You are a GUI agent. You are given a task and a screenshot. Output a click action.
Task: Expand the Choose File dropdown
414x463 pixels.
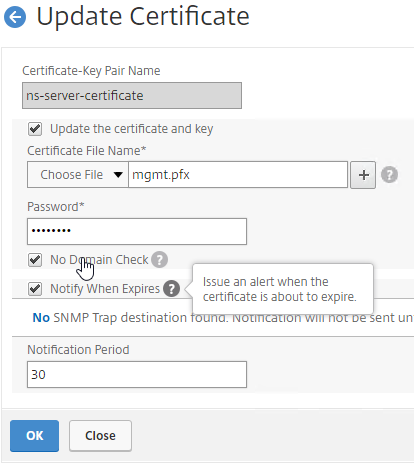[x=78, y=175]
